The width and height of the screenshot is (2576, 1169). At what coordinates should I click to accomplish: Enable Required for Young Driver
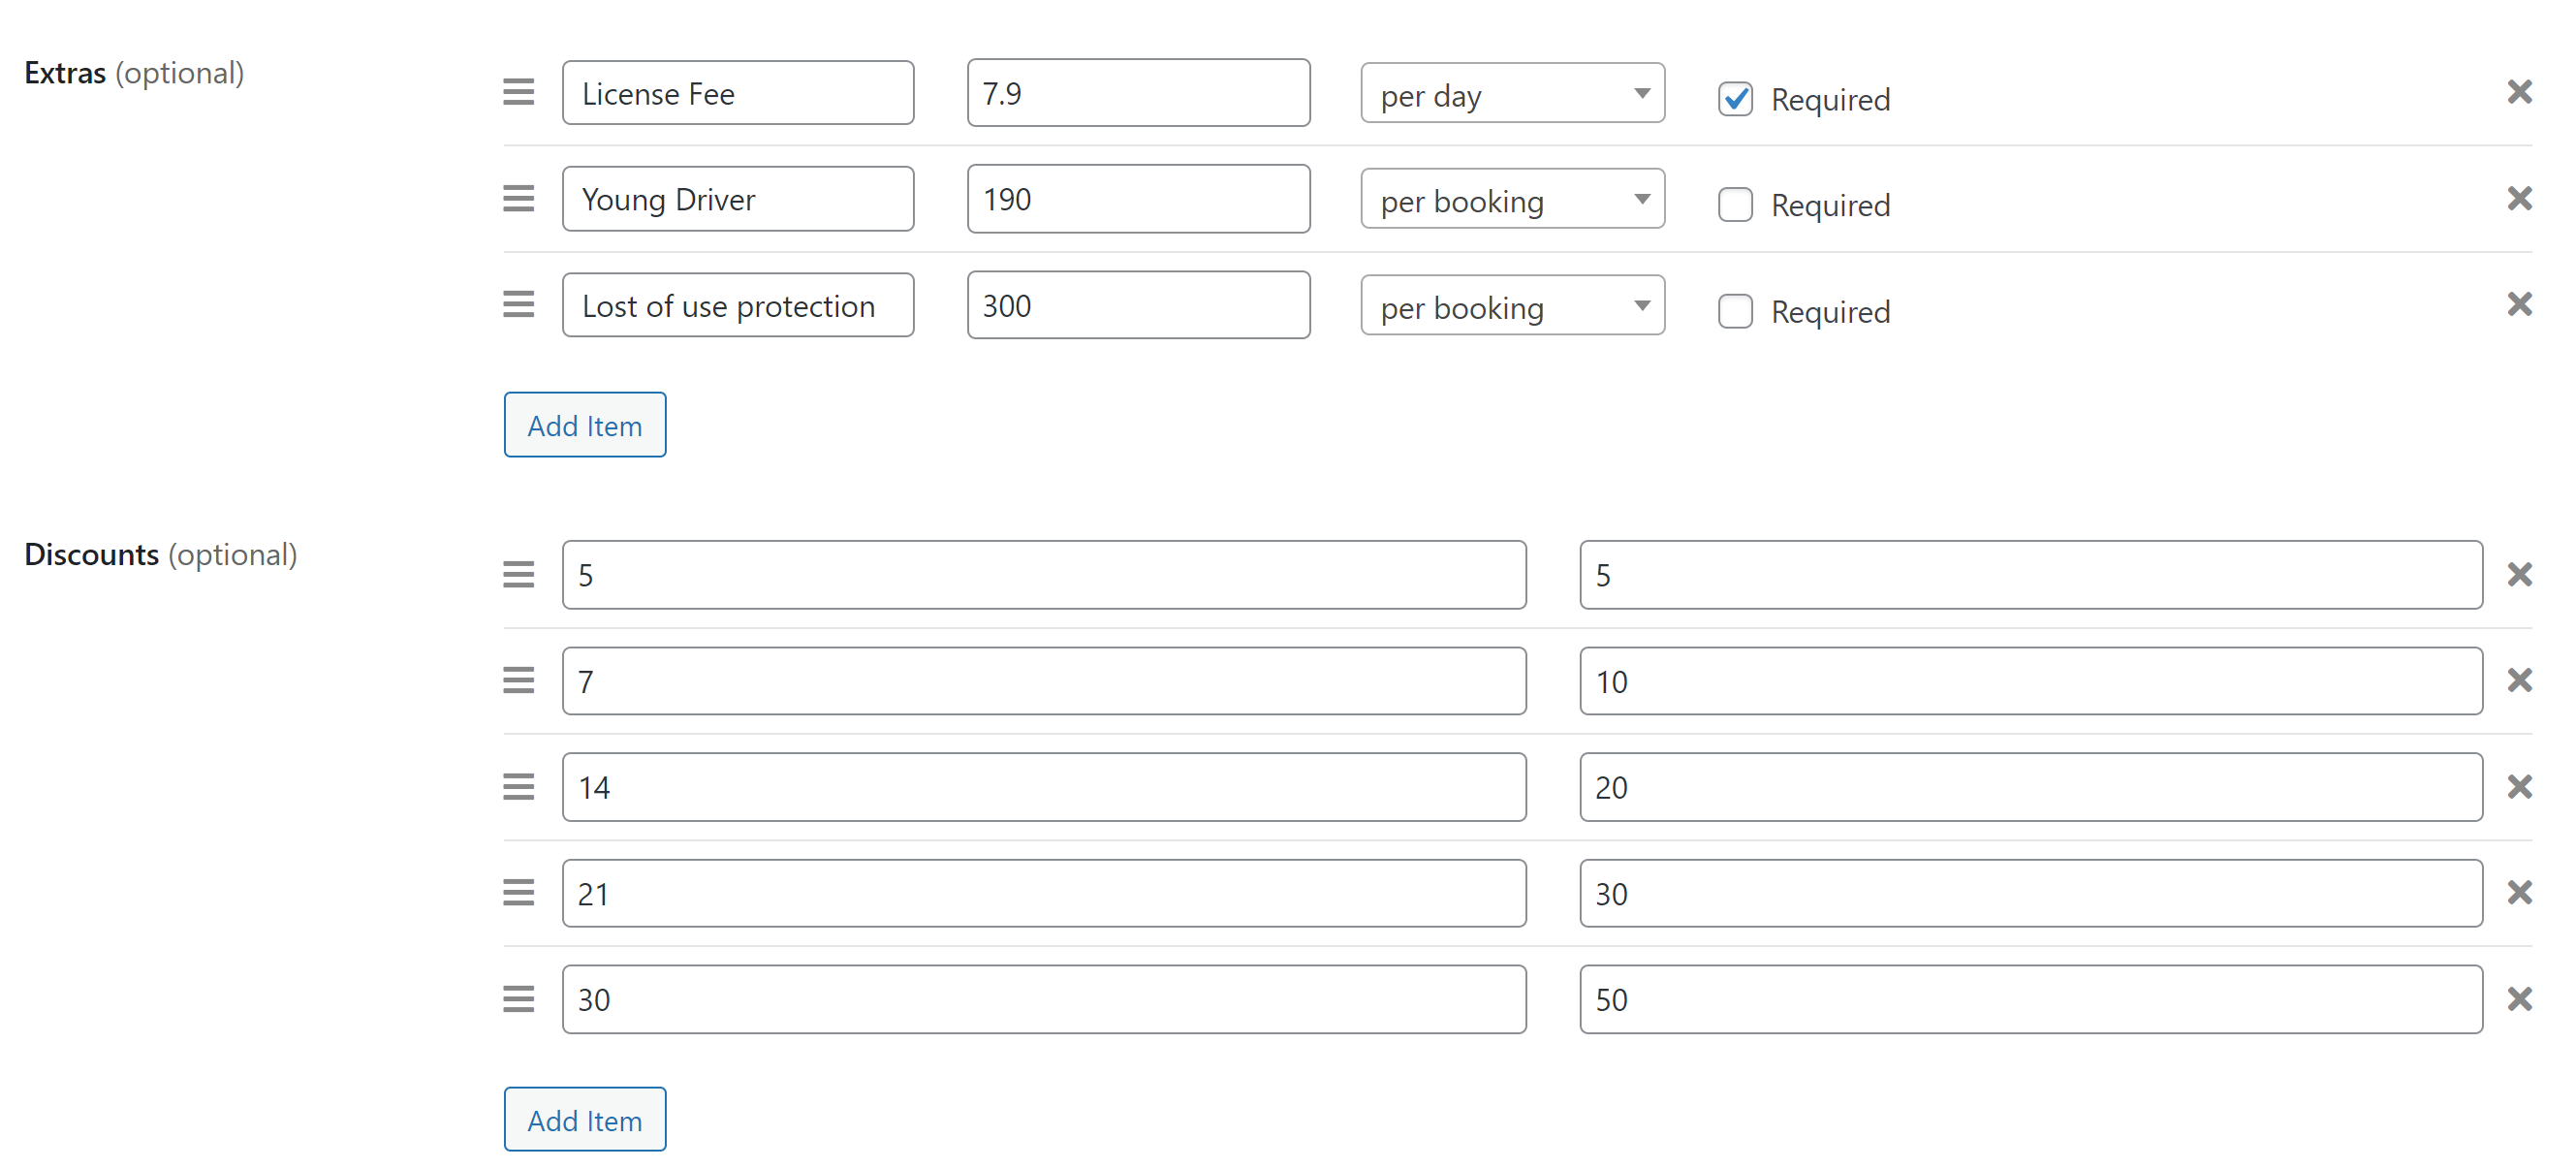1735,205
